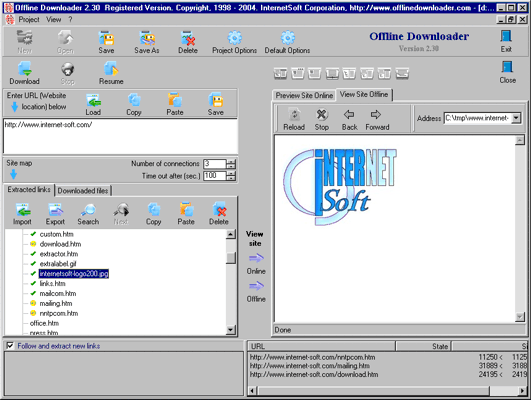Search extracted links with the magnifier icon
The image size is (531, 400).
tap(88, 210)
